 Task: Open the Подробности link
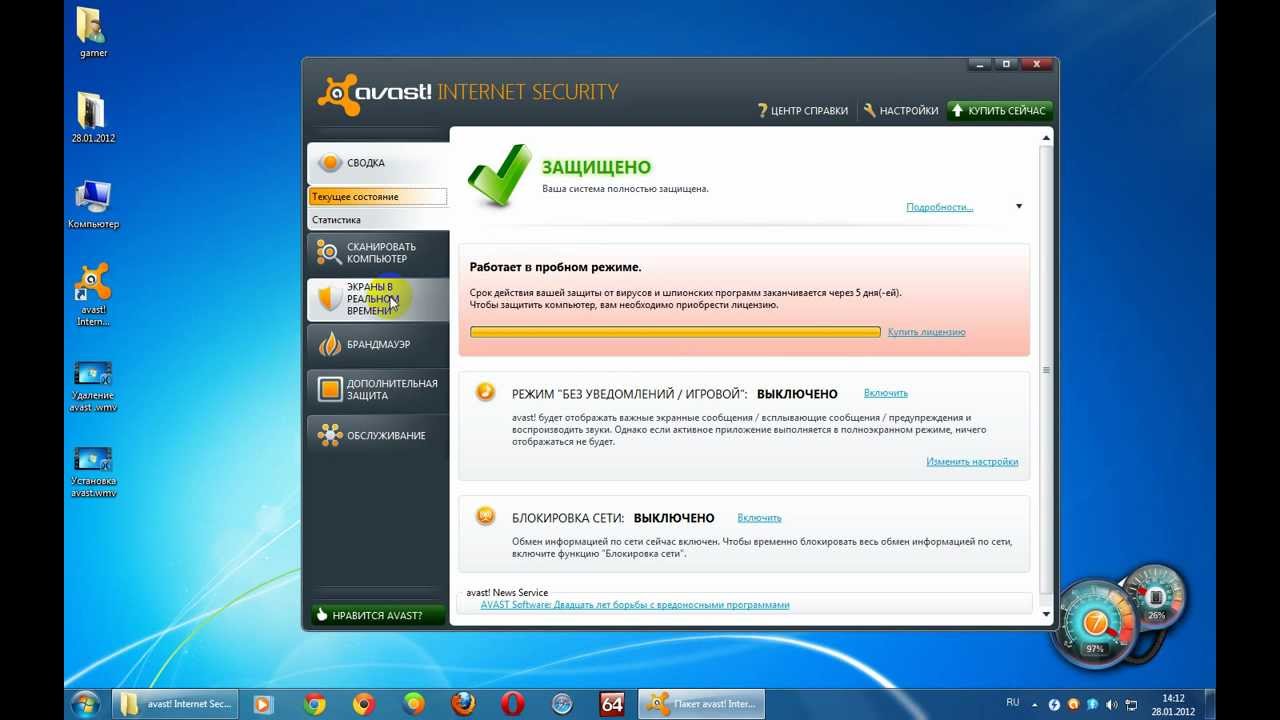tap(939, 207)
